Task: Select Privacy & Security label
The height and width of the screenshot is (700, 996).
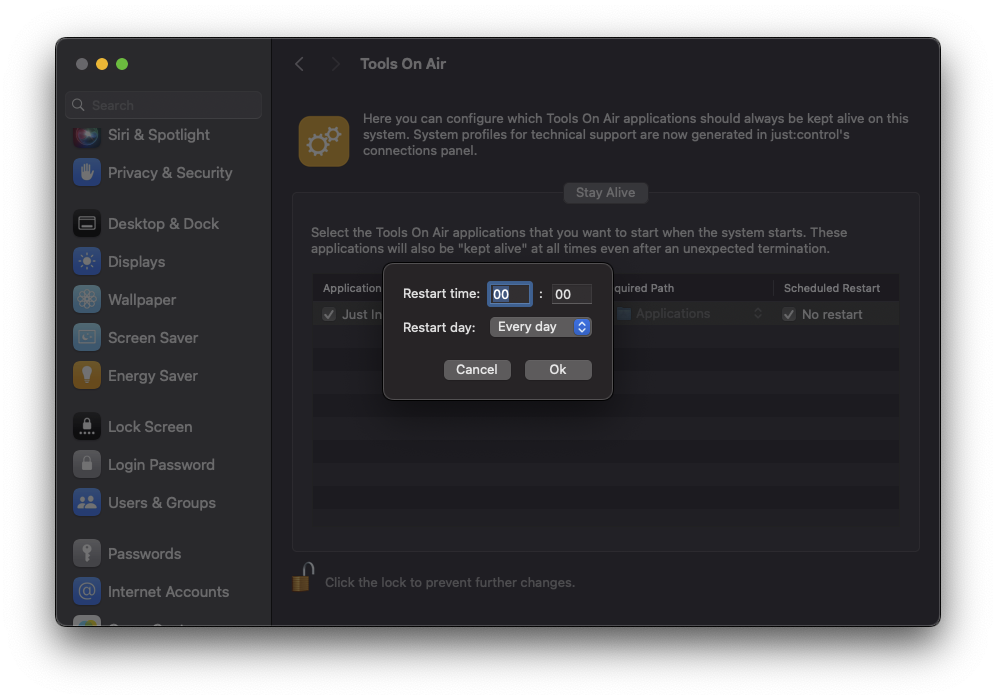Action: tap(170, 173)
